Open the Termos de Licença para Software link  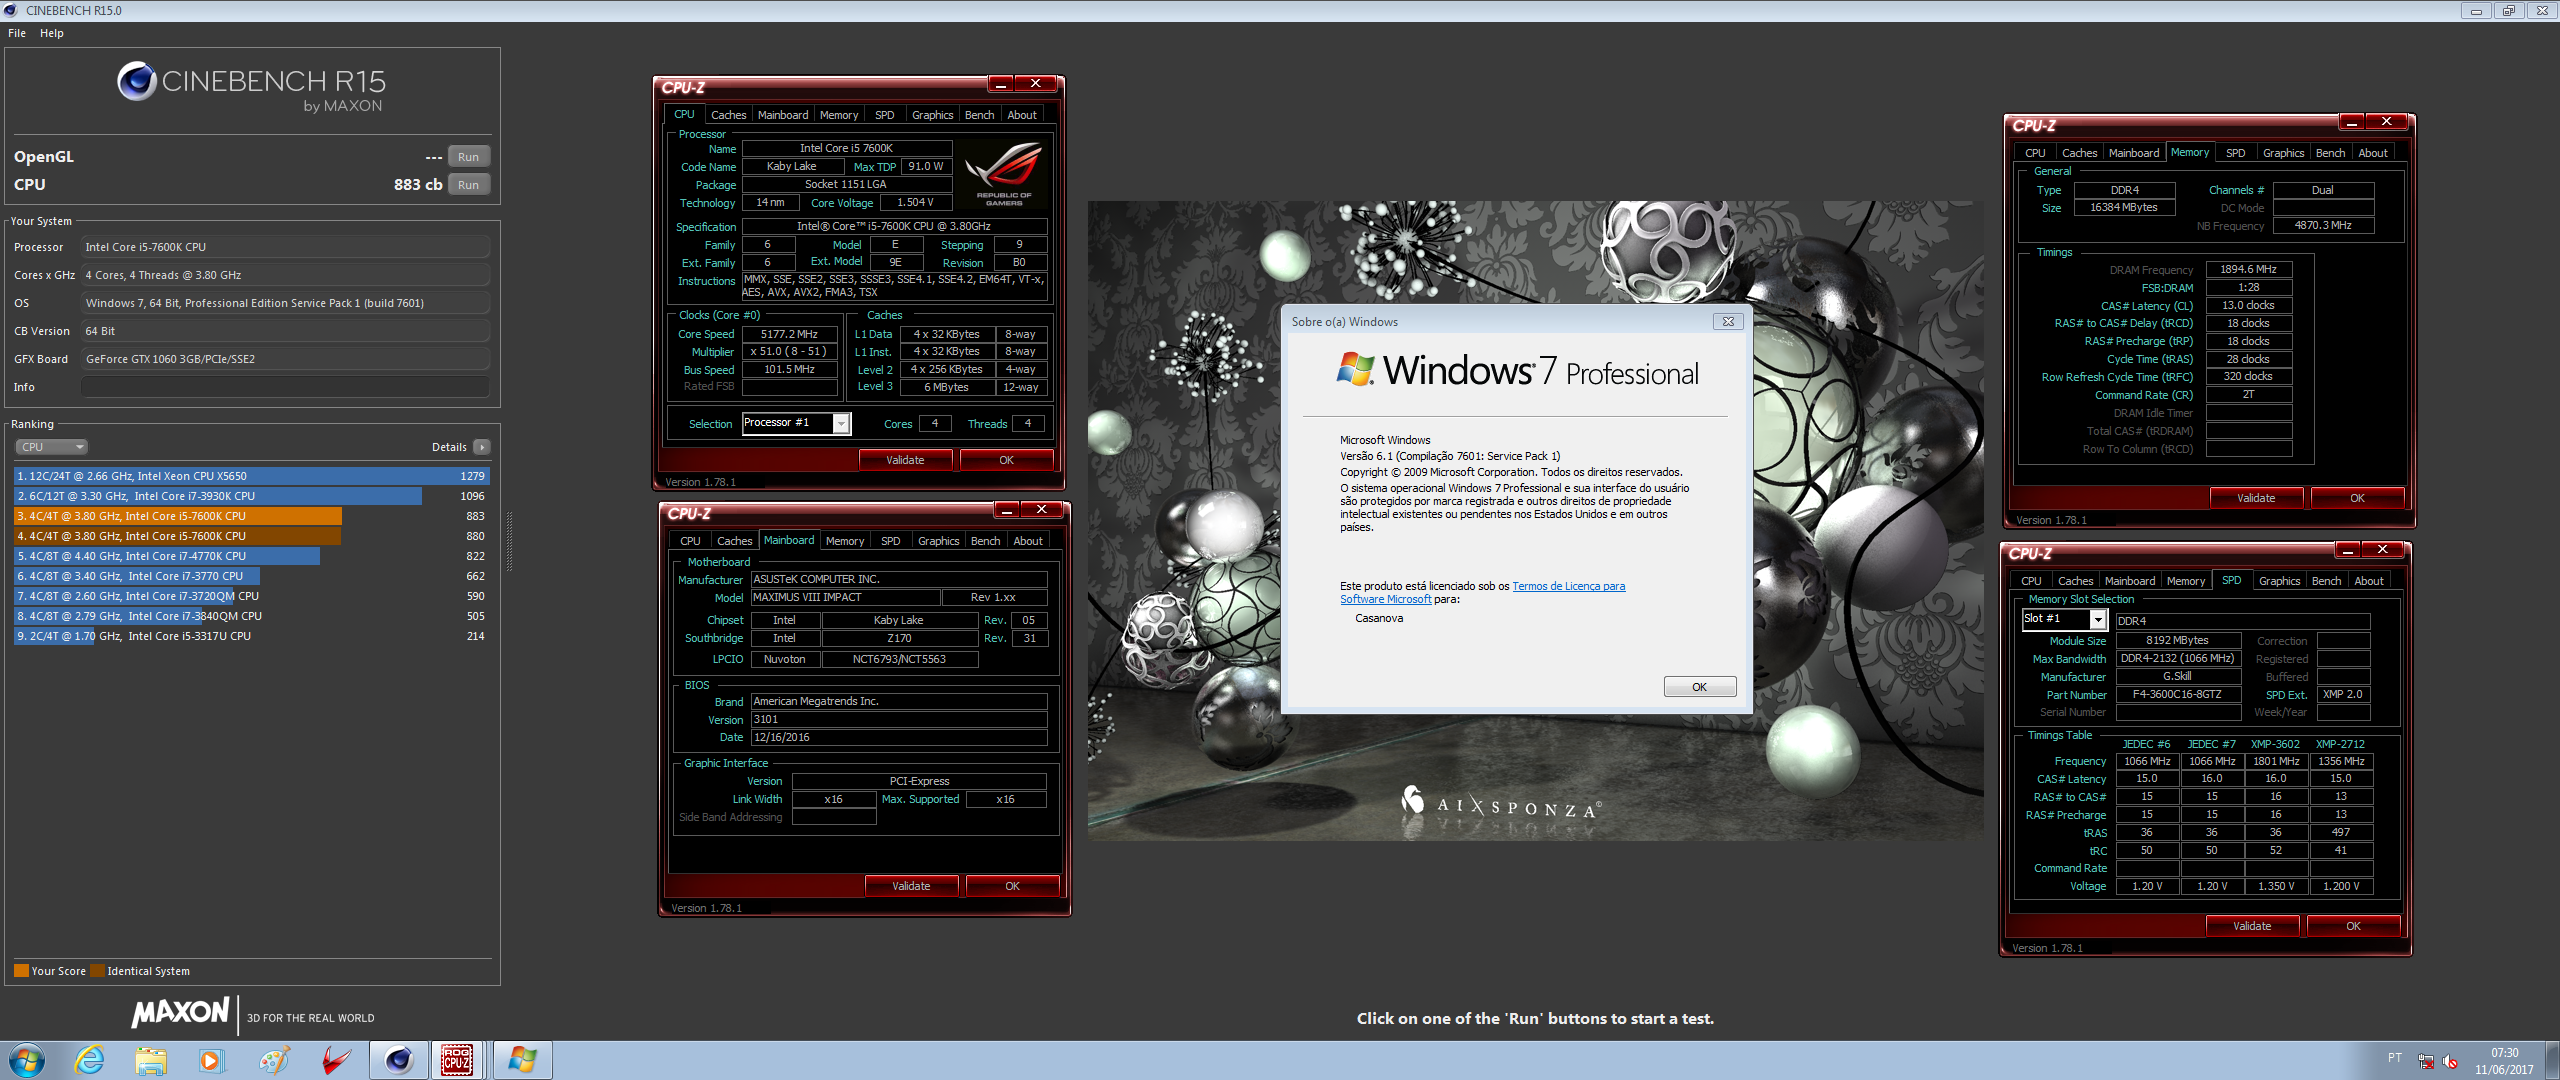click(1482, 593)
